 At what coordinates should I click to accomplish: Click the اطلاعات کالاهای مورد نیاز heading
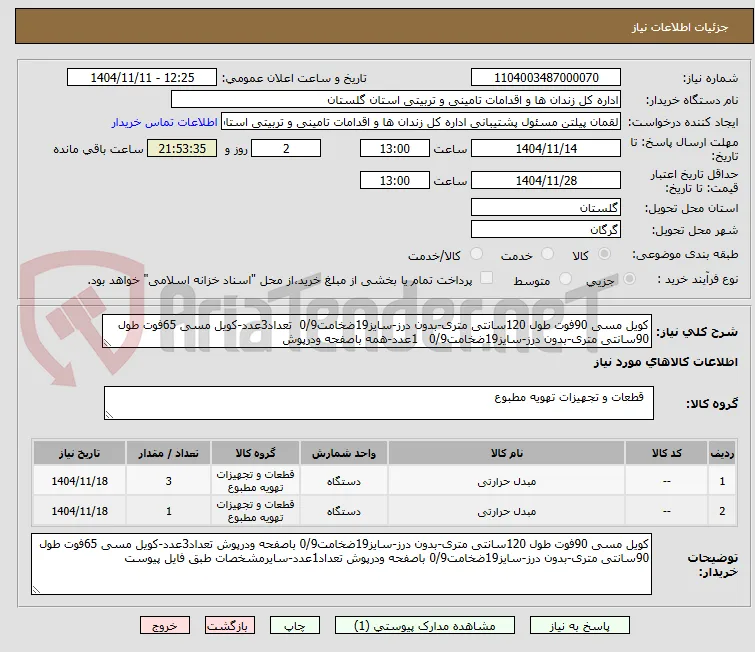(x=665, y=362)
